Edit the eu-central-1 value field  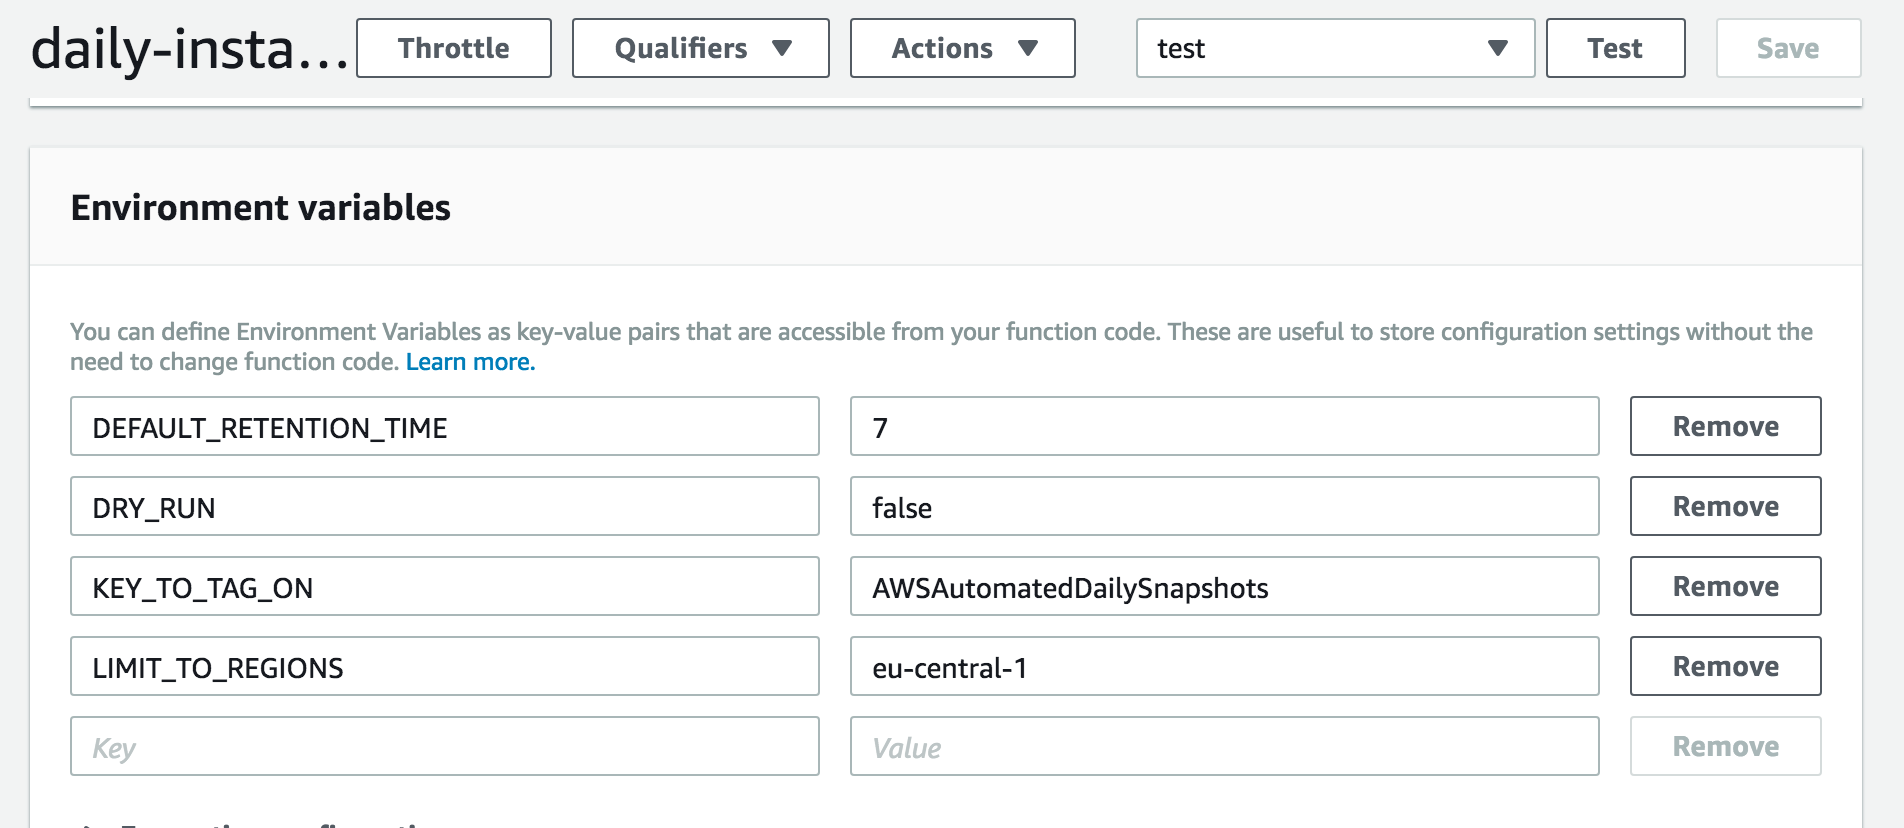point(1224,667)
